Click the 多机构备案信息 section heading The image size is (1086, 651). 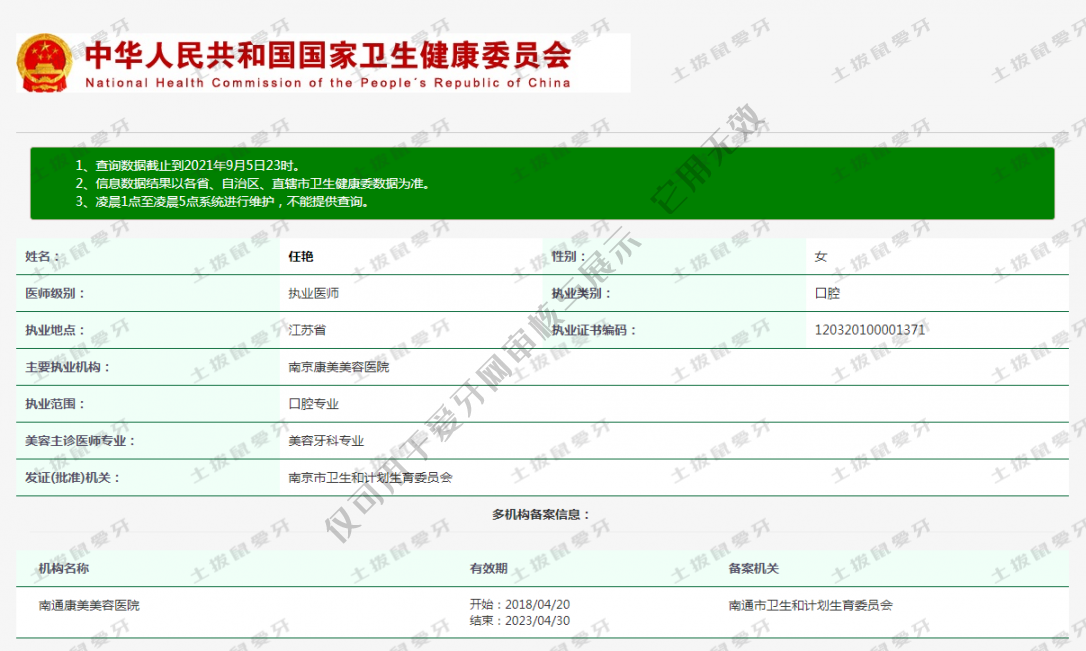(541, 515)
